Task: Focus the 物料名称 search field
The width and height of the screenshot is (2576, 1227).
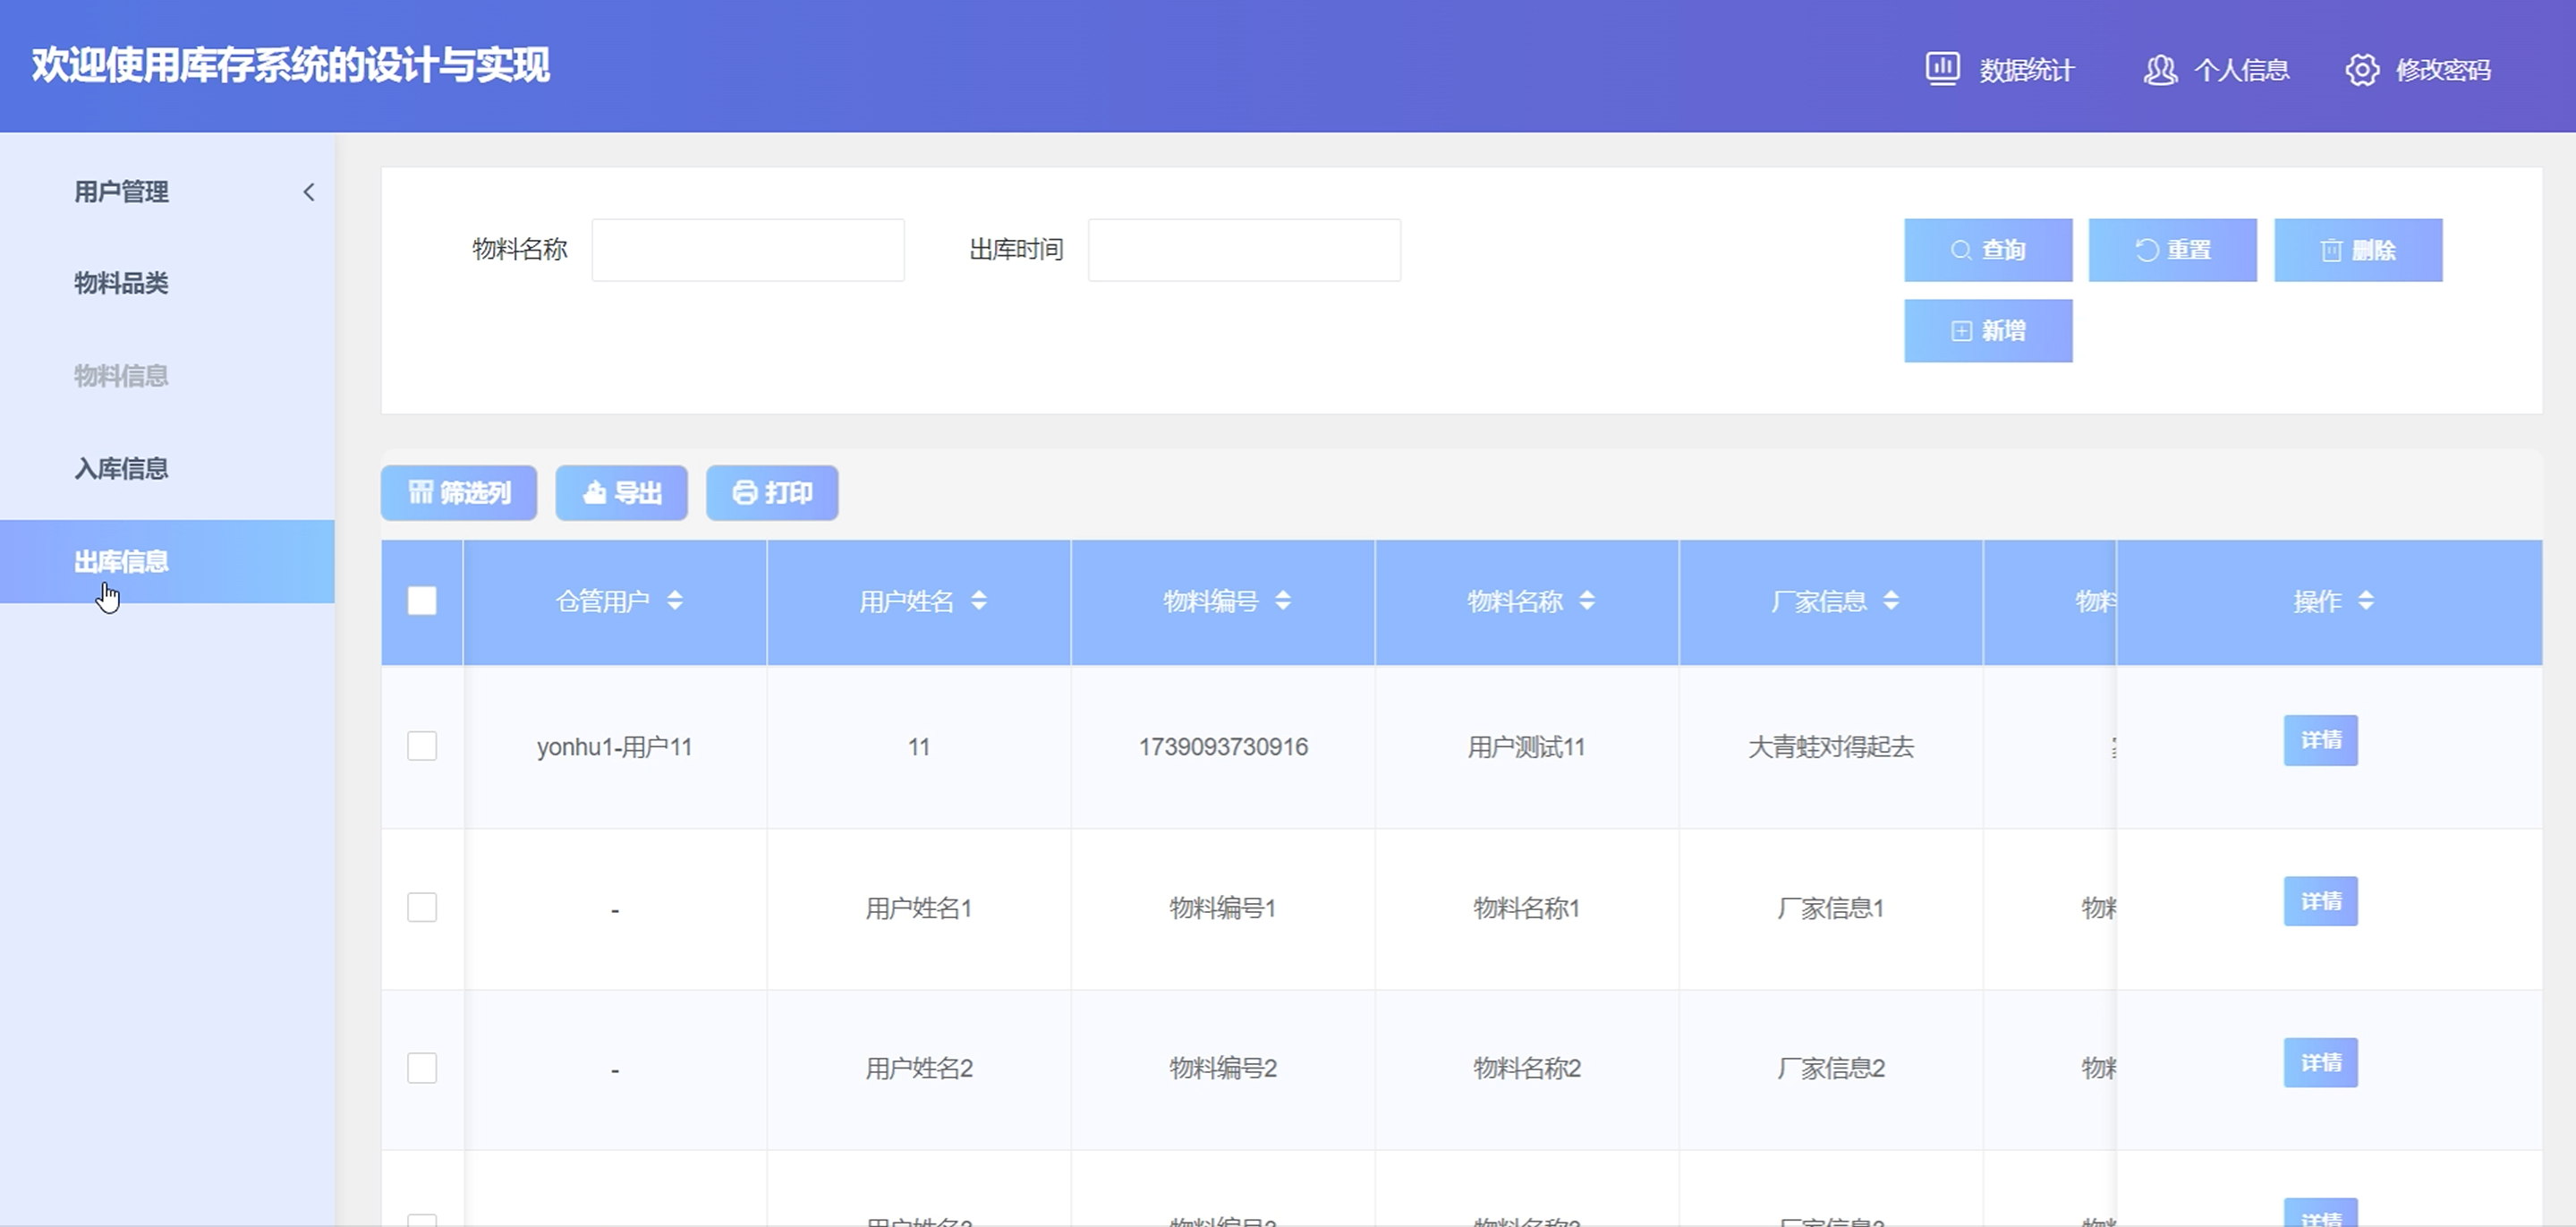Action: [747, 250]
